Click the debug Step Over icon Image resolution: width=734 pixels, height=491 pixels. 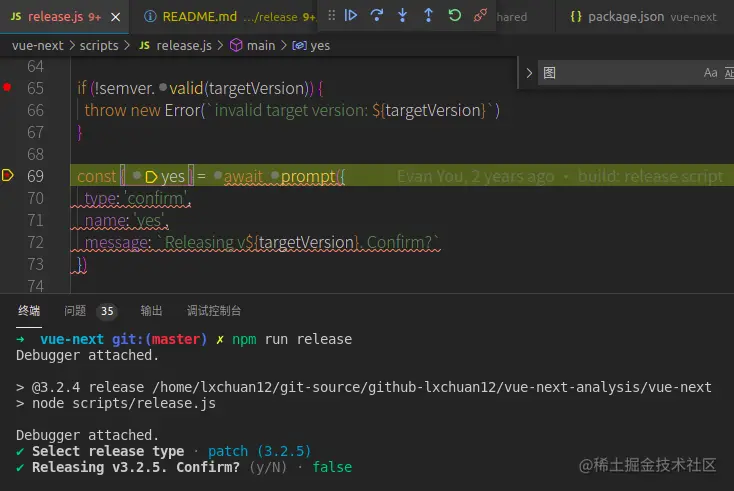[377, 15]
